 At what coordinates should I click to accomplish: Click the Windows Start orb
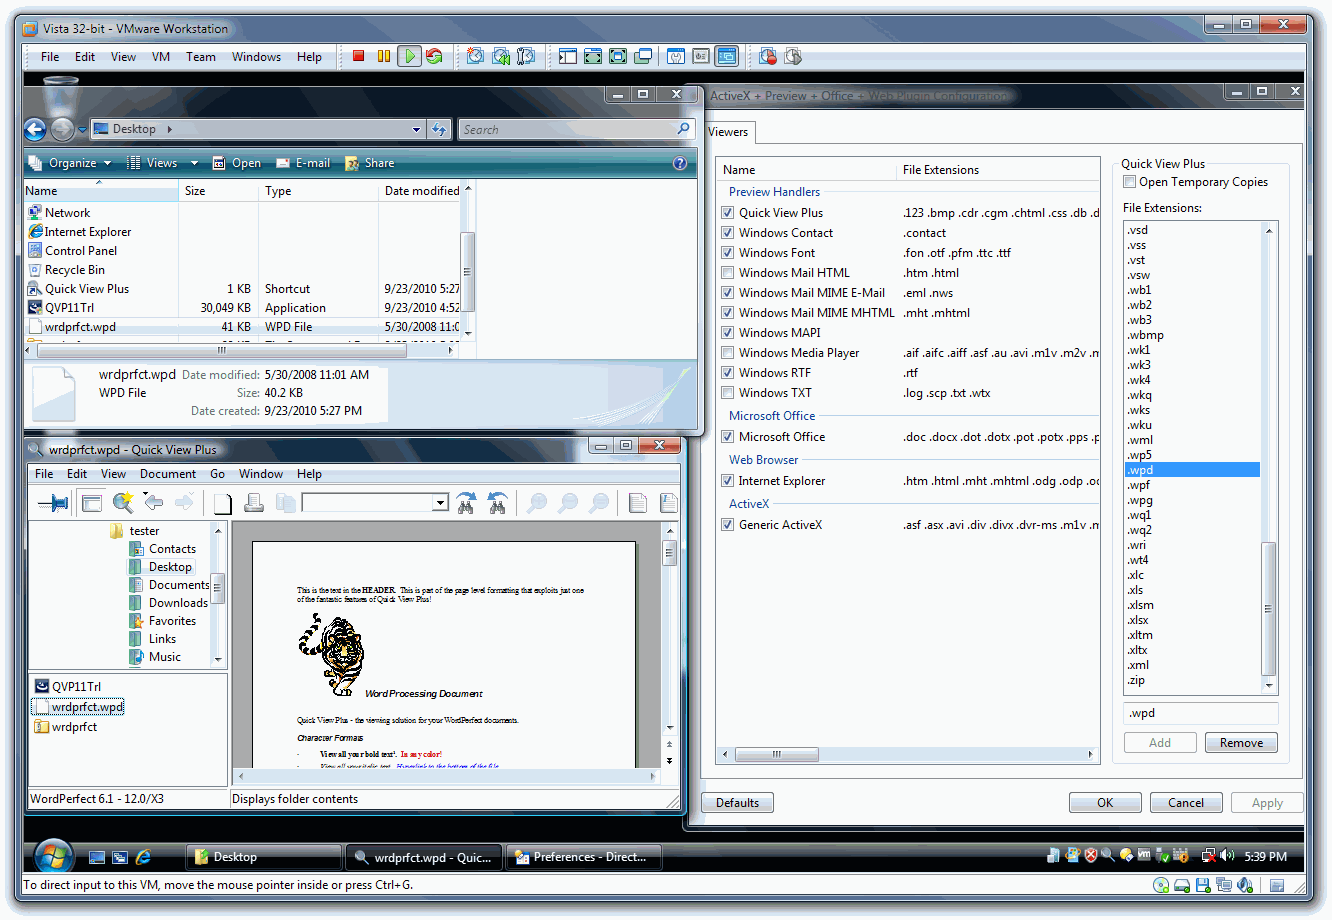(x=54, y=857)
